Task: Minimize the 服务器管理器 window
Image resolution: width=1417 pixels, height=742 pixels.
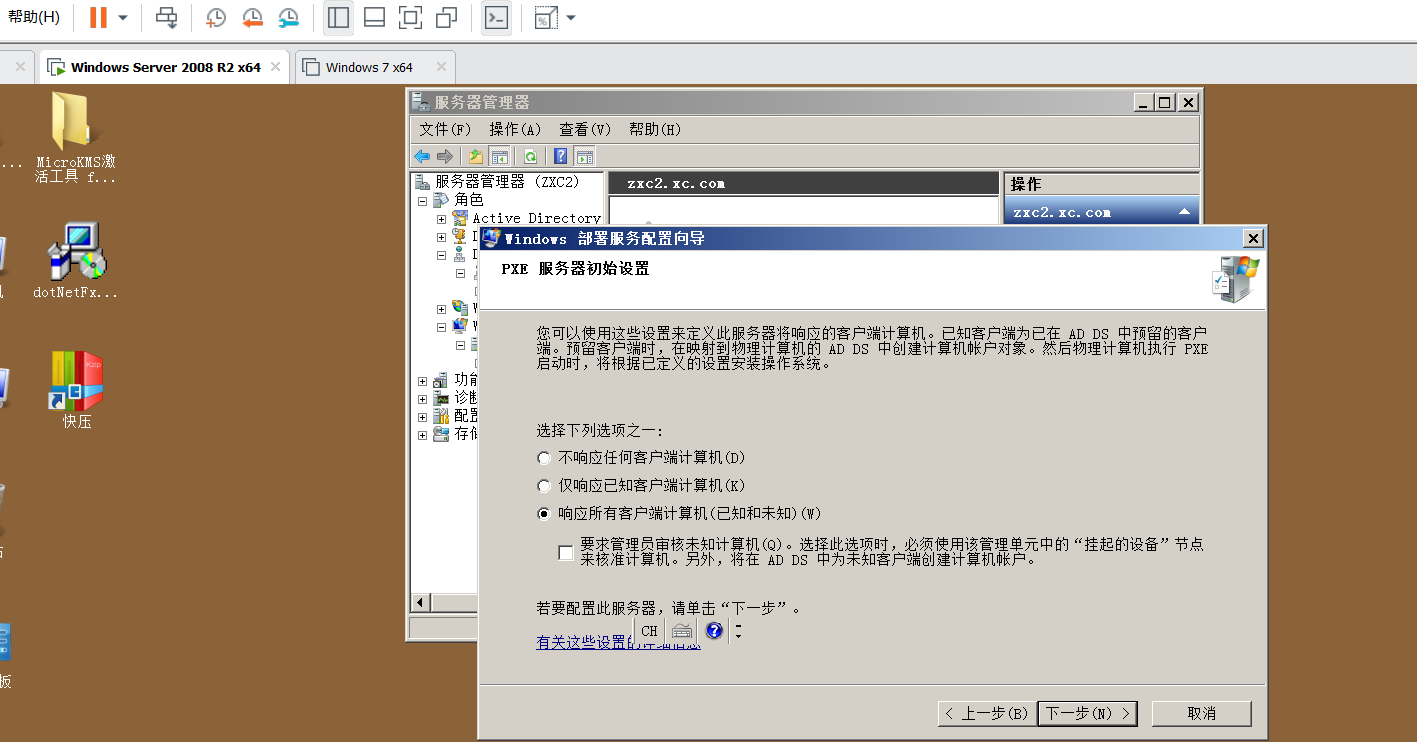Action: [x=1144, y=102]
